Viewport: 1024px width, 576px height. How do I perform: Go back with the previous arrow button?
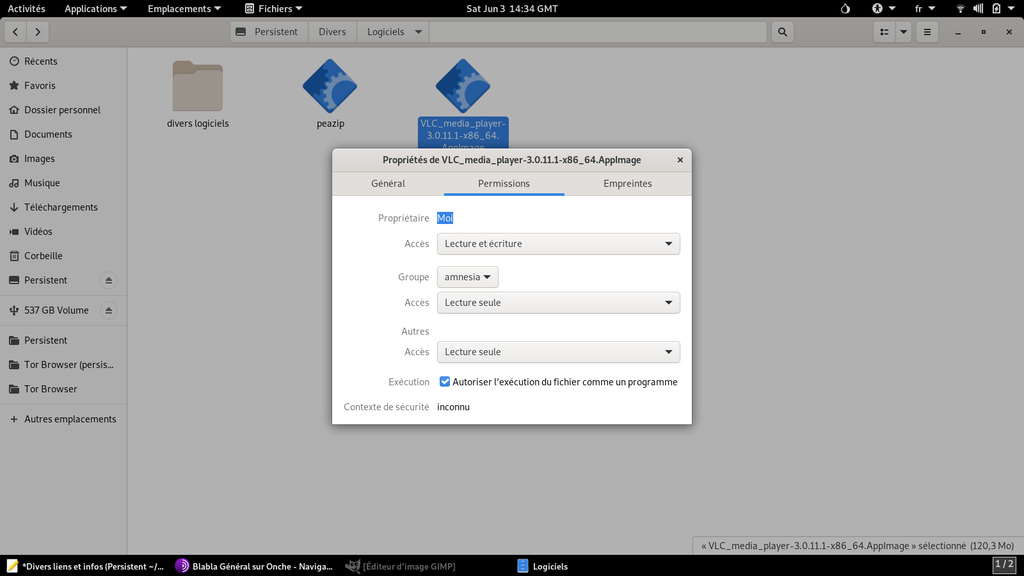(x=15, y=32)
